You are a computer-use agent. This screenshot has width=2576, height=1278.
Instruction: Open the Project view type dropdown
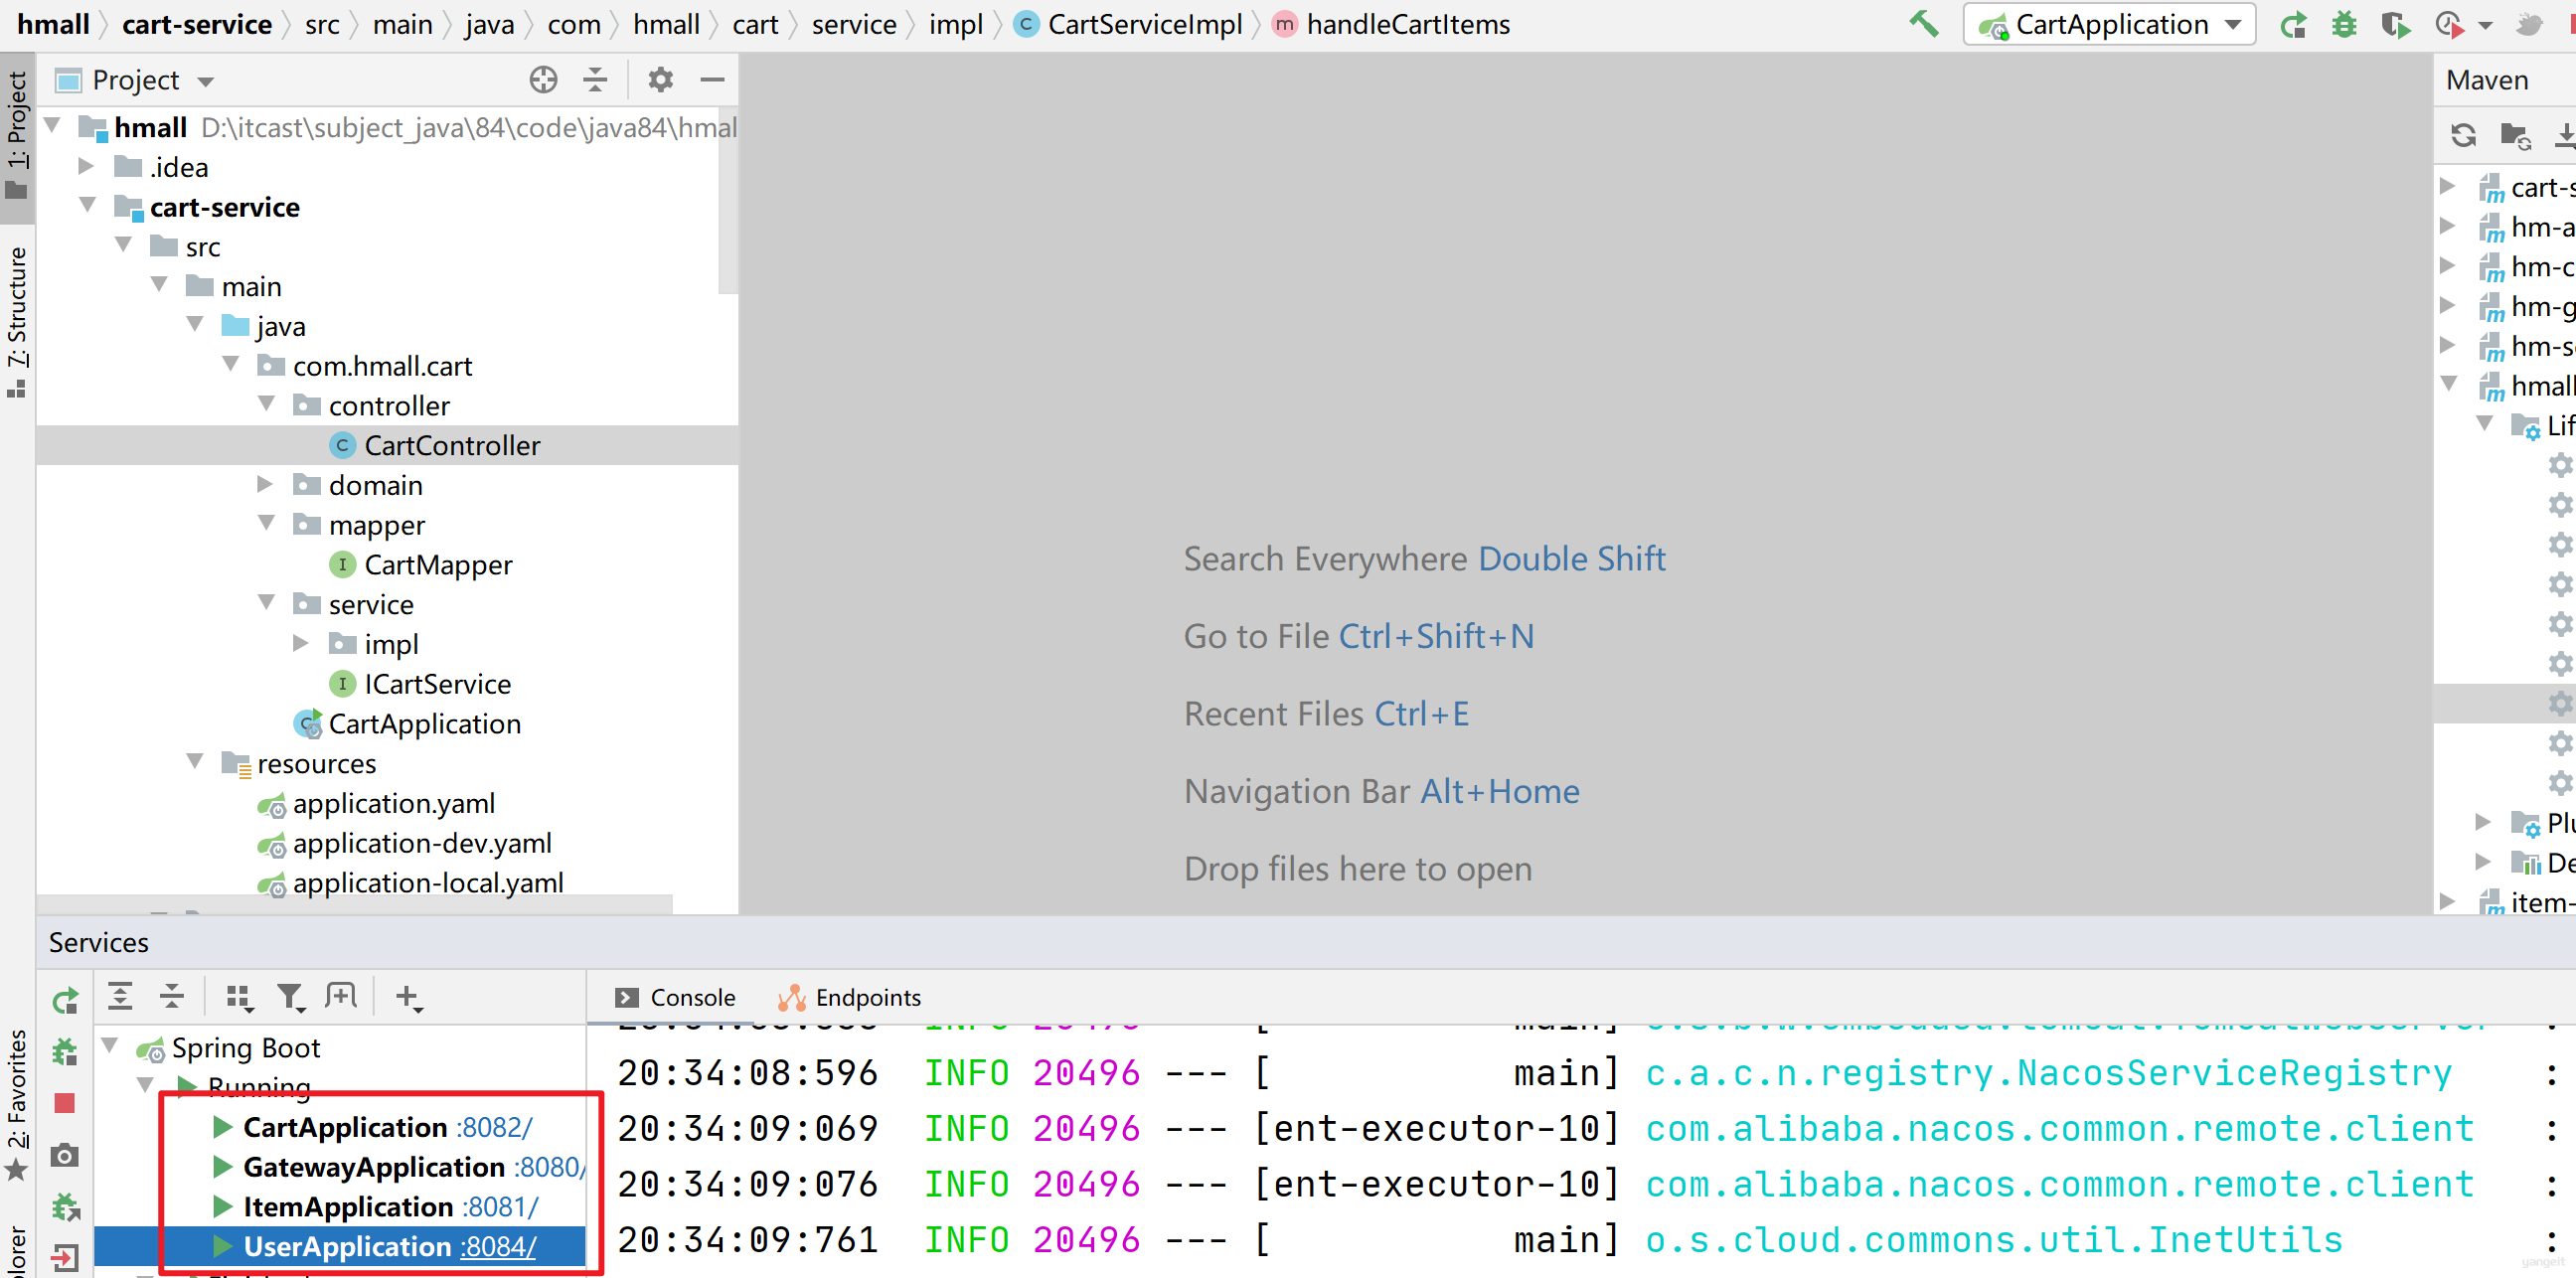point(206,81)
